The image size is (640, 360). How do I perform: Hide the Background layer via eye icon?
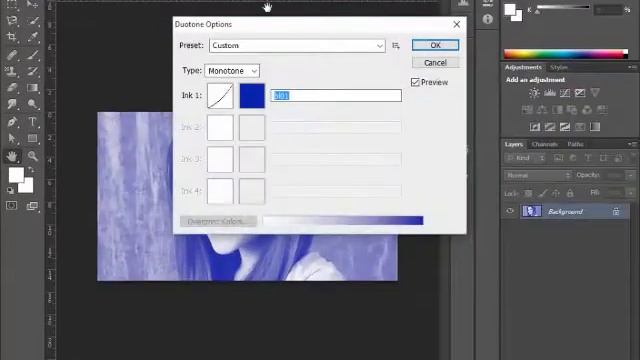click(x=510, y=211)
